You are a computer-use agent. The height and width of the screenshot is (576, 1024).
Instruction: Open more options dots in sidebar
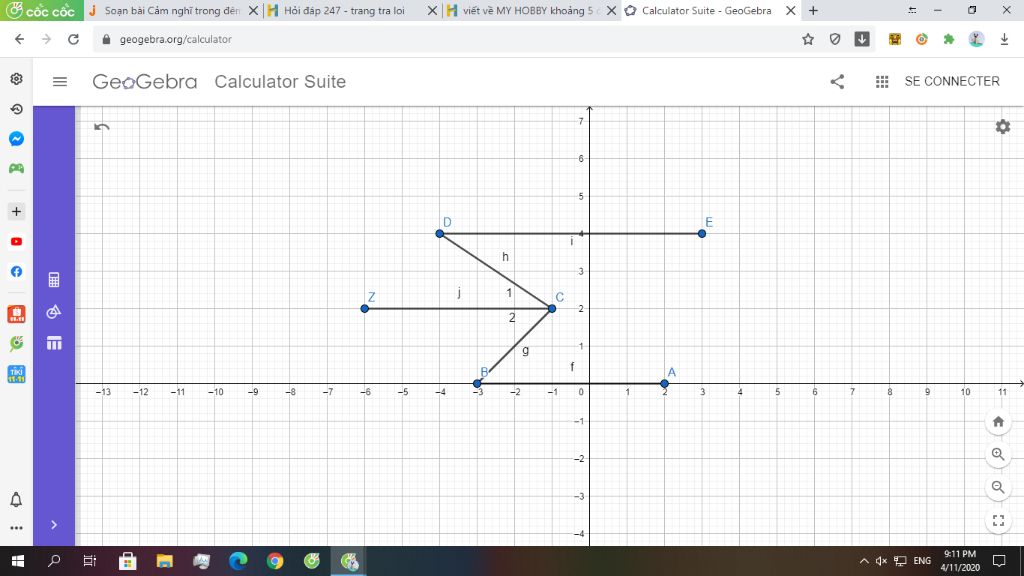16,528
